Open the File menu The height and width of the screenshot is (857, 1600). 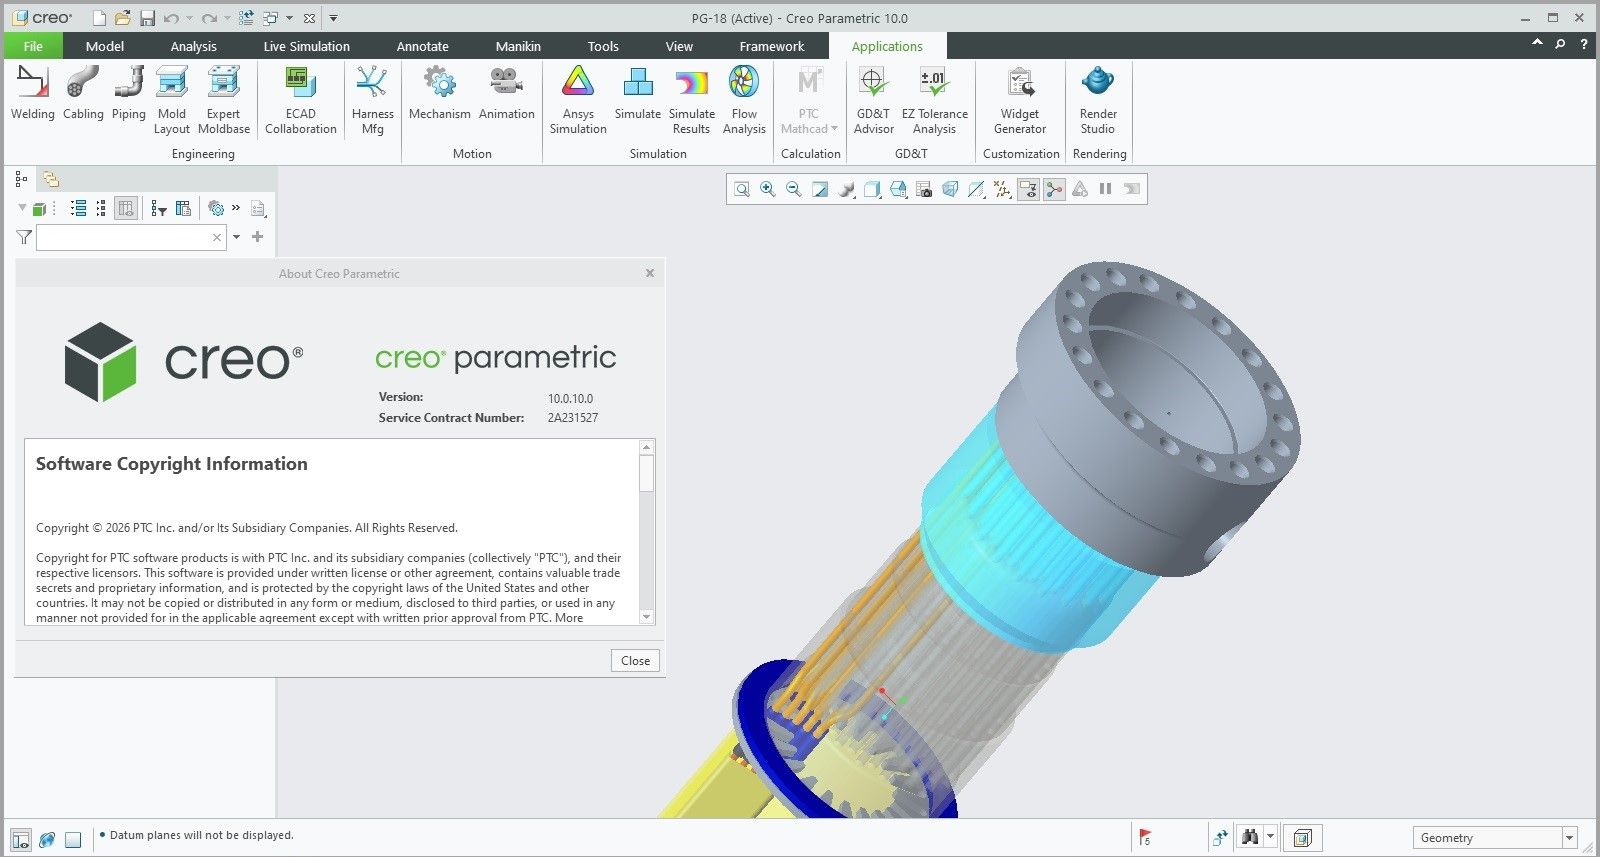pos(33,46)
